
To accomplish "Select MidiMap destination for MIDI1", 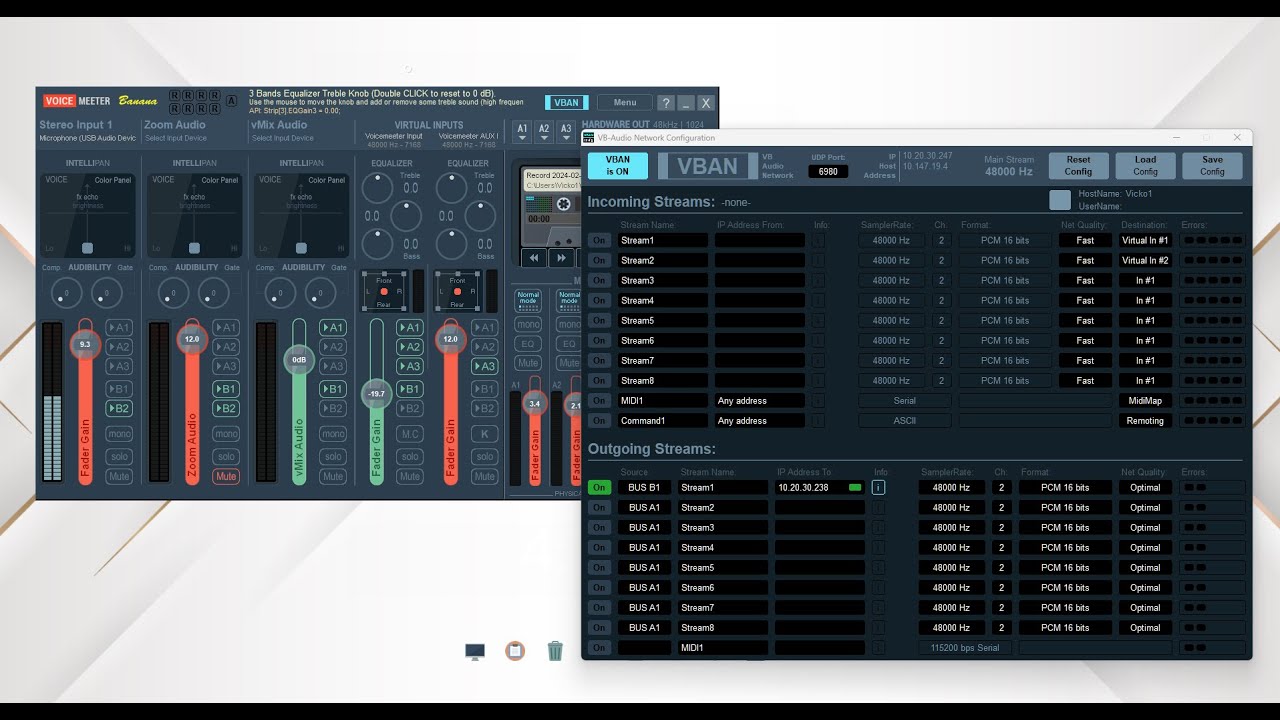I will pyautogui.click(x=1145, y=400).
